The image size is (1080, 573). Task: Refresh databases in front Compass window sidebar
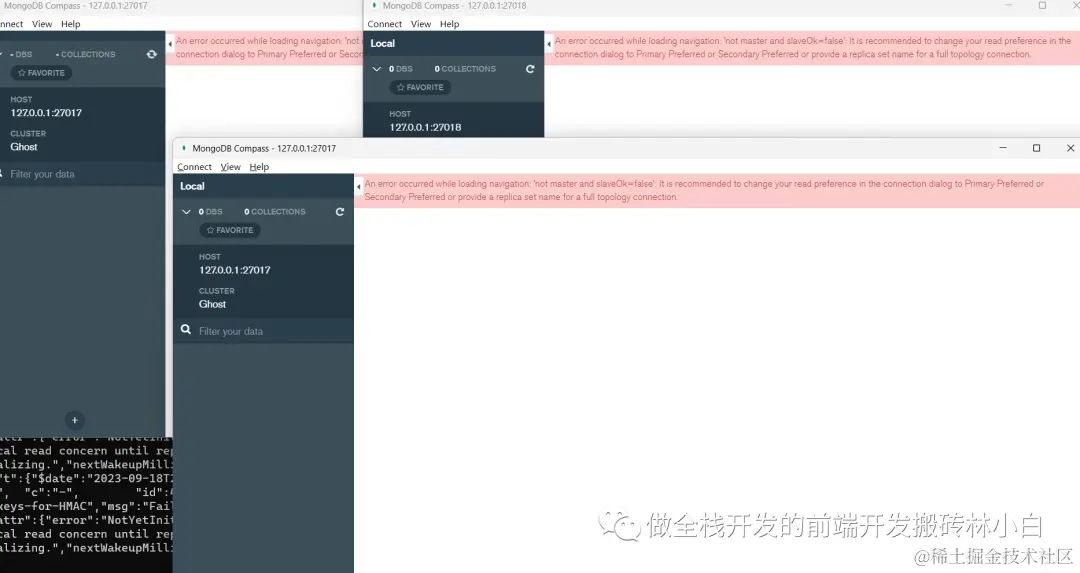(x=340, y=211)
